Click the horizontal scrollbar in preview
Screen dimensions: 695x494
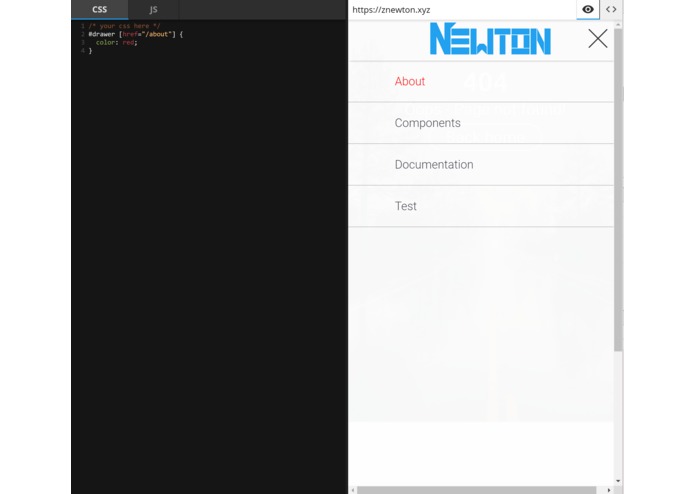[x=476, y=490]
